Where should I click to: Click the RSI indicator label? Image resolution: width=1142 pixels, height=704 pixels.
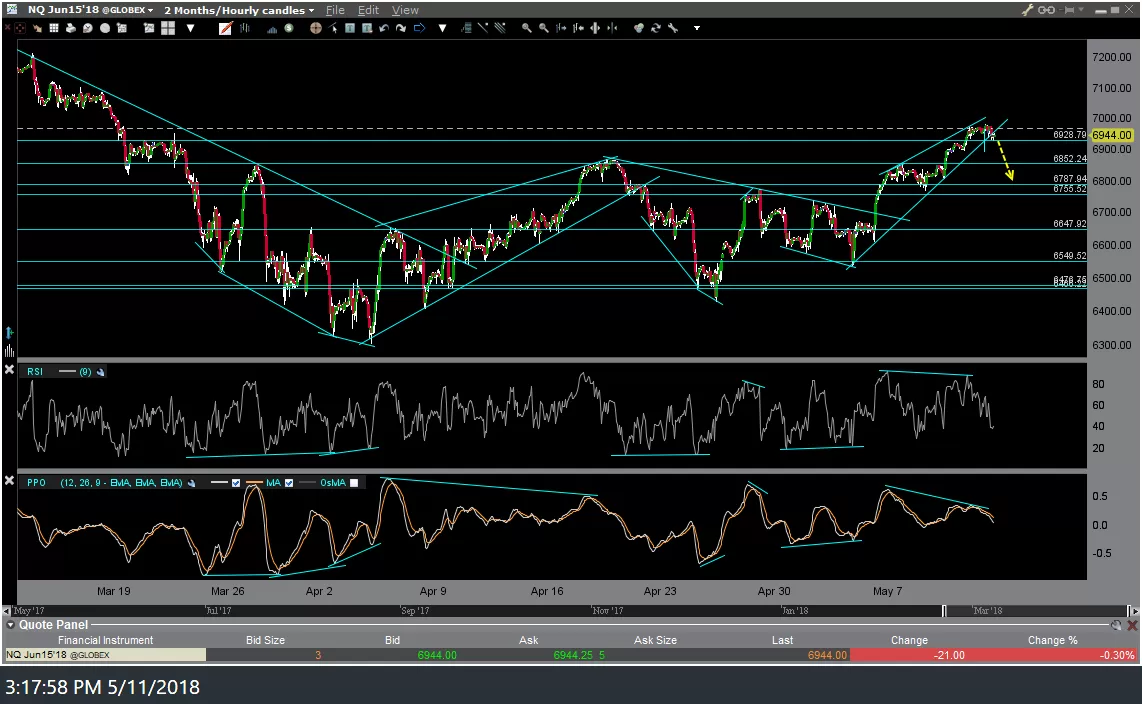pos(35,372)
